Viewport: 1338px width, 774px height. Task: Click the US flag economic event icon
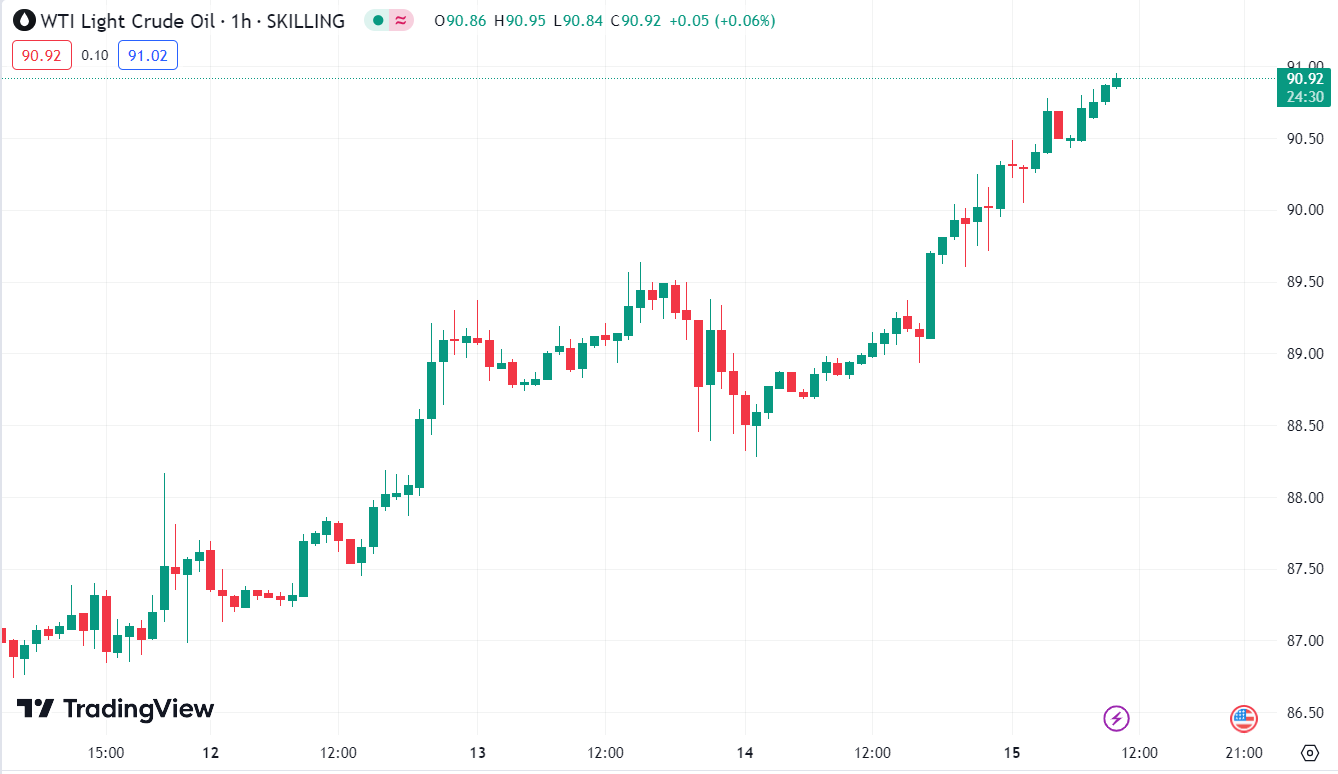1243,717
